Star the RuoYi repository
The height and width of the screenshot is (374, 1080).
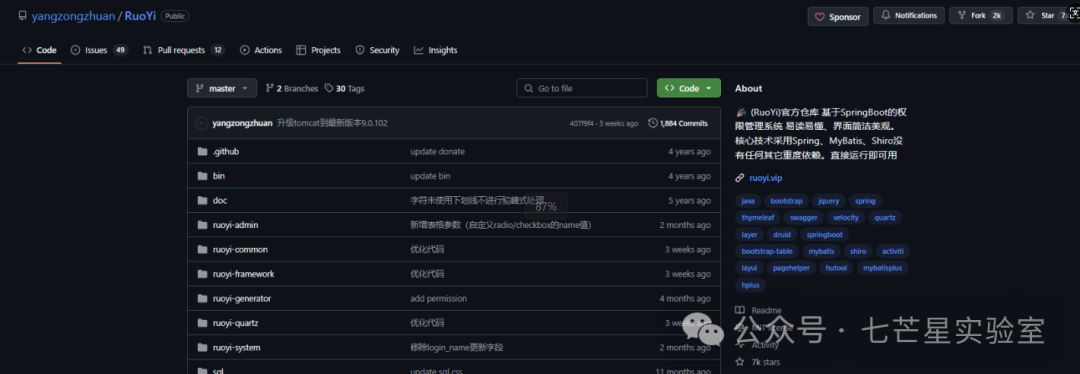[1047, 15]
